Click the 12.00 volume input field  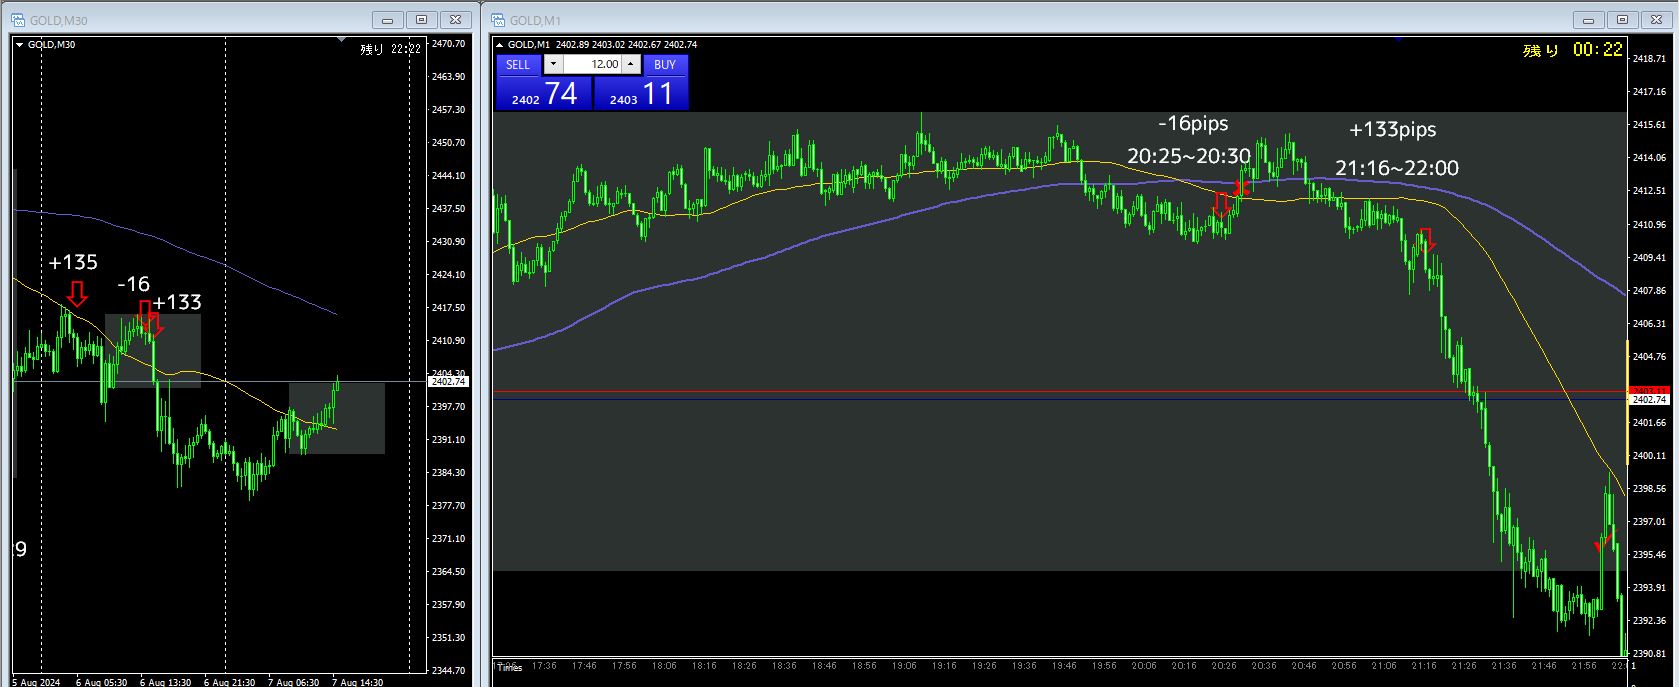(592, 64)
